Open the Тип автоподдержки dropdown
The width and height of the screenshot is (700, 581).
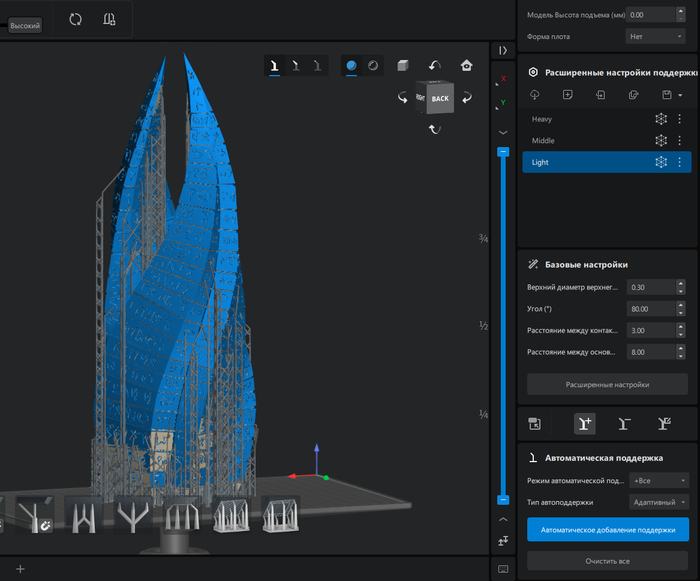tap(658, 502)
